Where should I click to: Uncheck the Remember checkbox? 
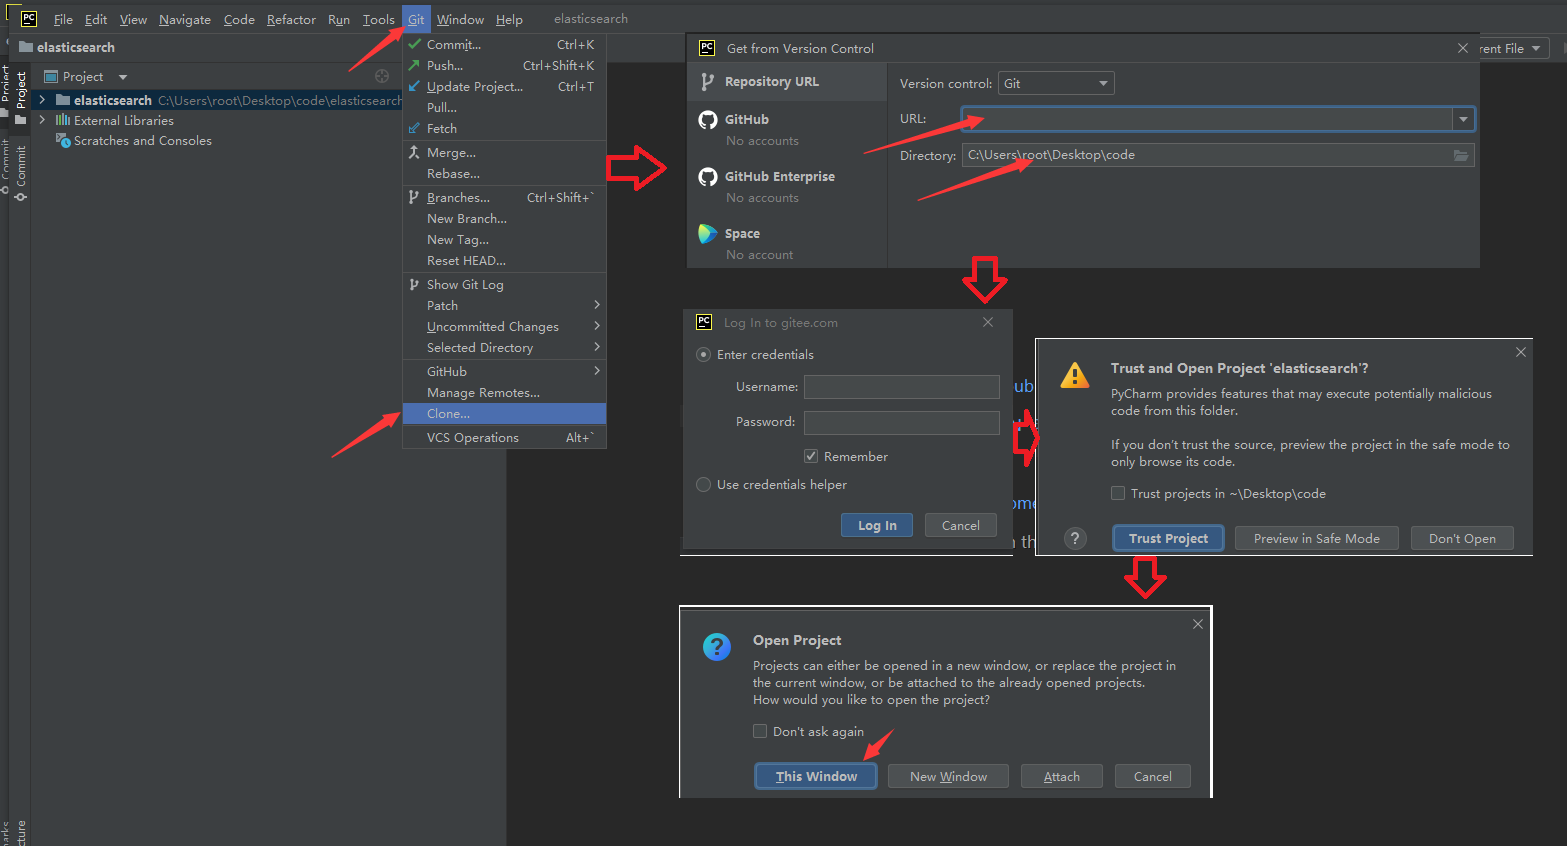811,456
